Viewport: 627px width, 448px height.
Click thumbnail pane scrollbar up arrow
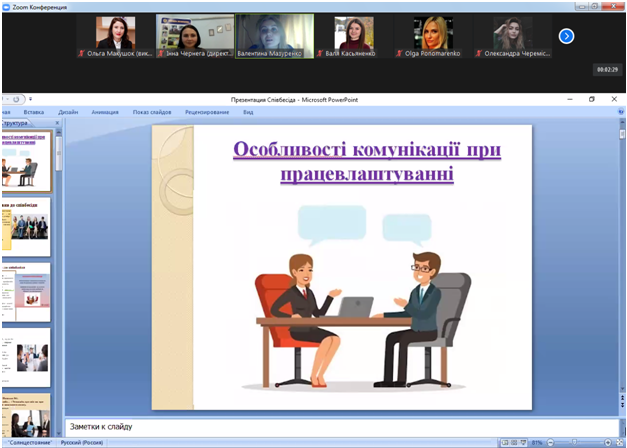click(59, 132)
